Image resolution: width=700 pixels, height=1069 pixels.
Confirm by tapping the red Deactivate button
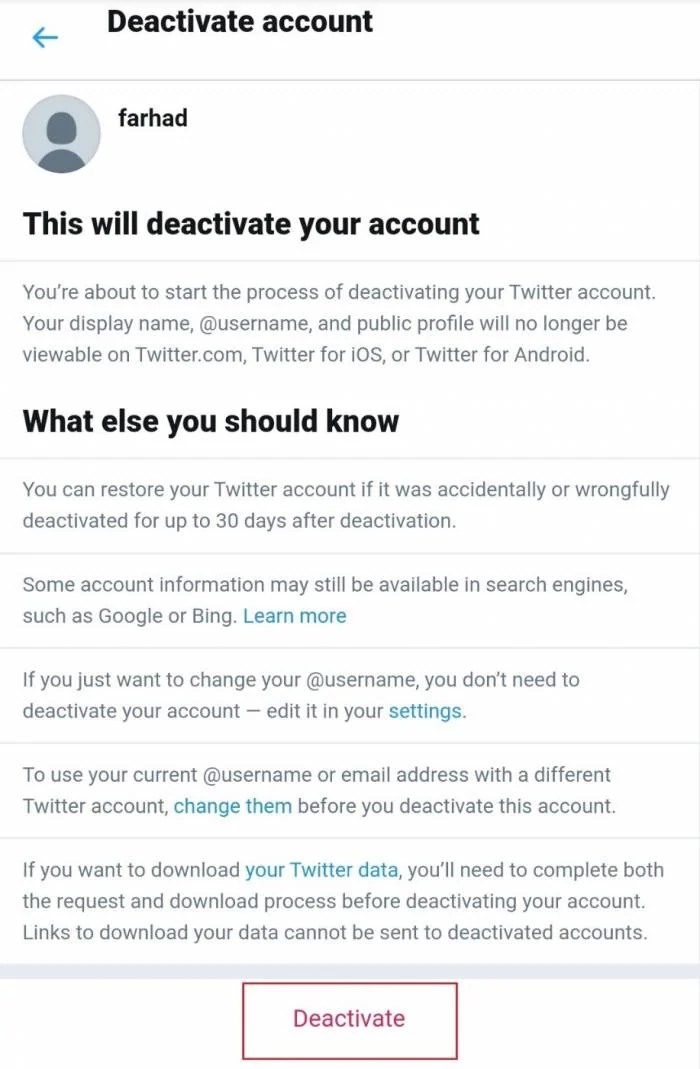350,1020
